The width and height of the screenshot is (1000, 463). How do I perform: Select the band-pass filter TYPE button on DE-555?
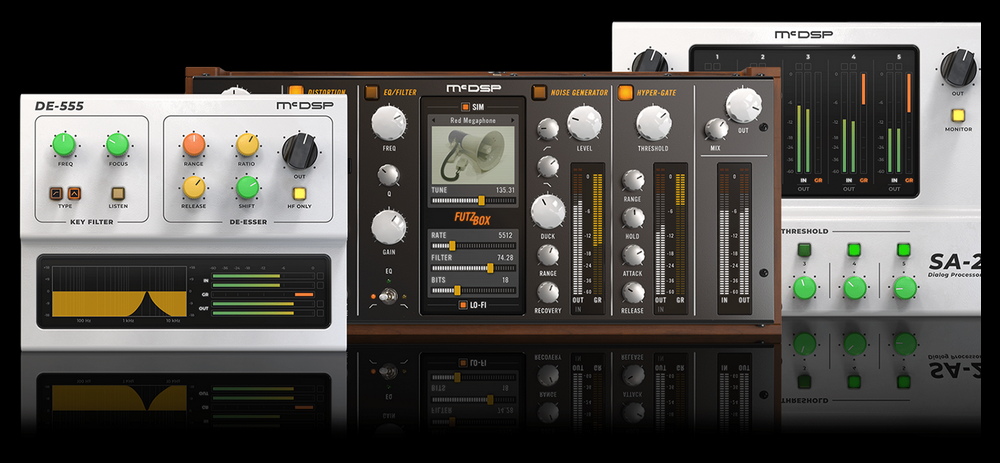(74, 193)
